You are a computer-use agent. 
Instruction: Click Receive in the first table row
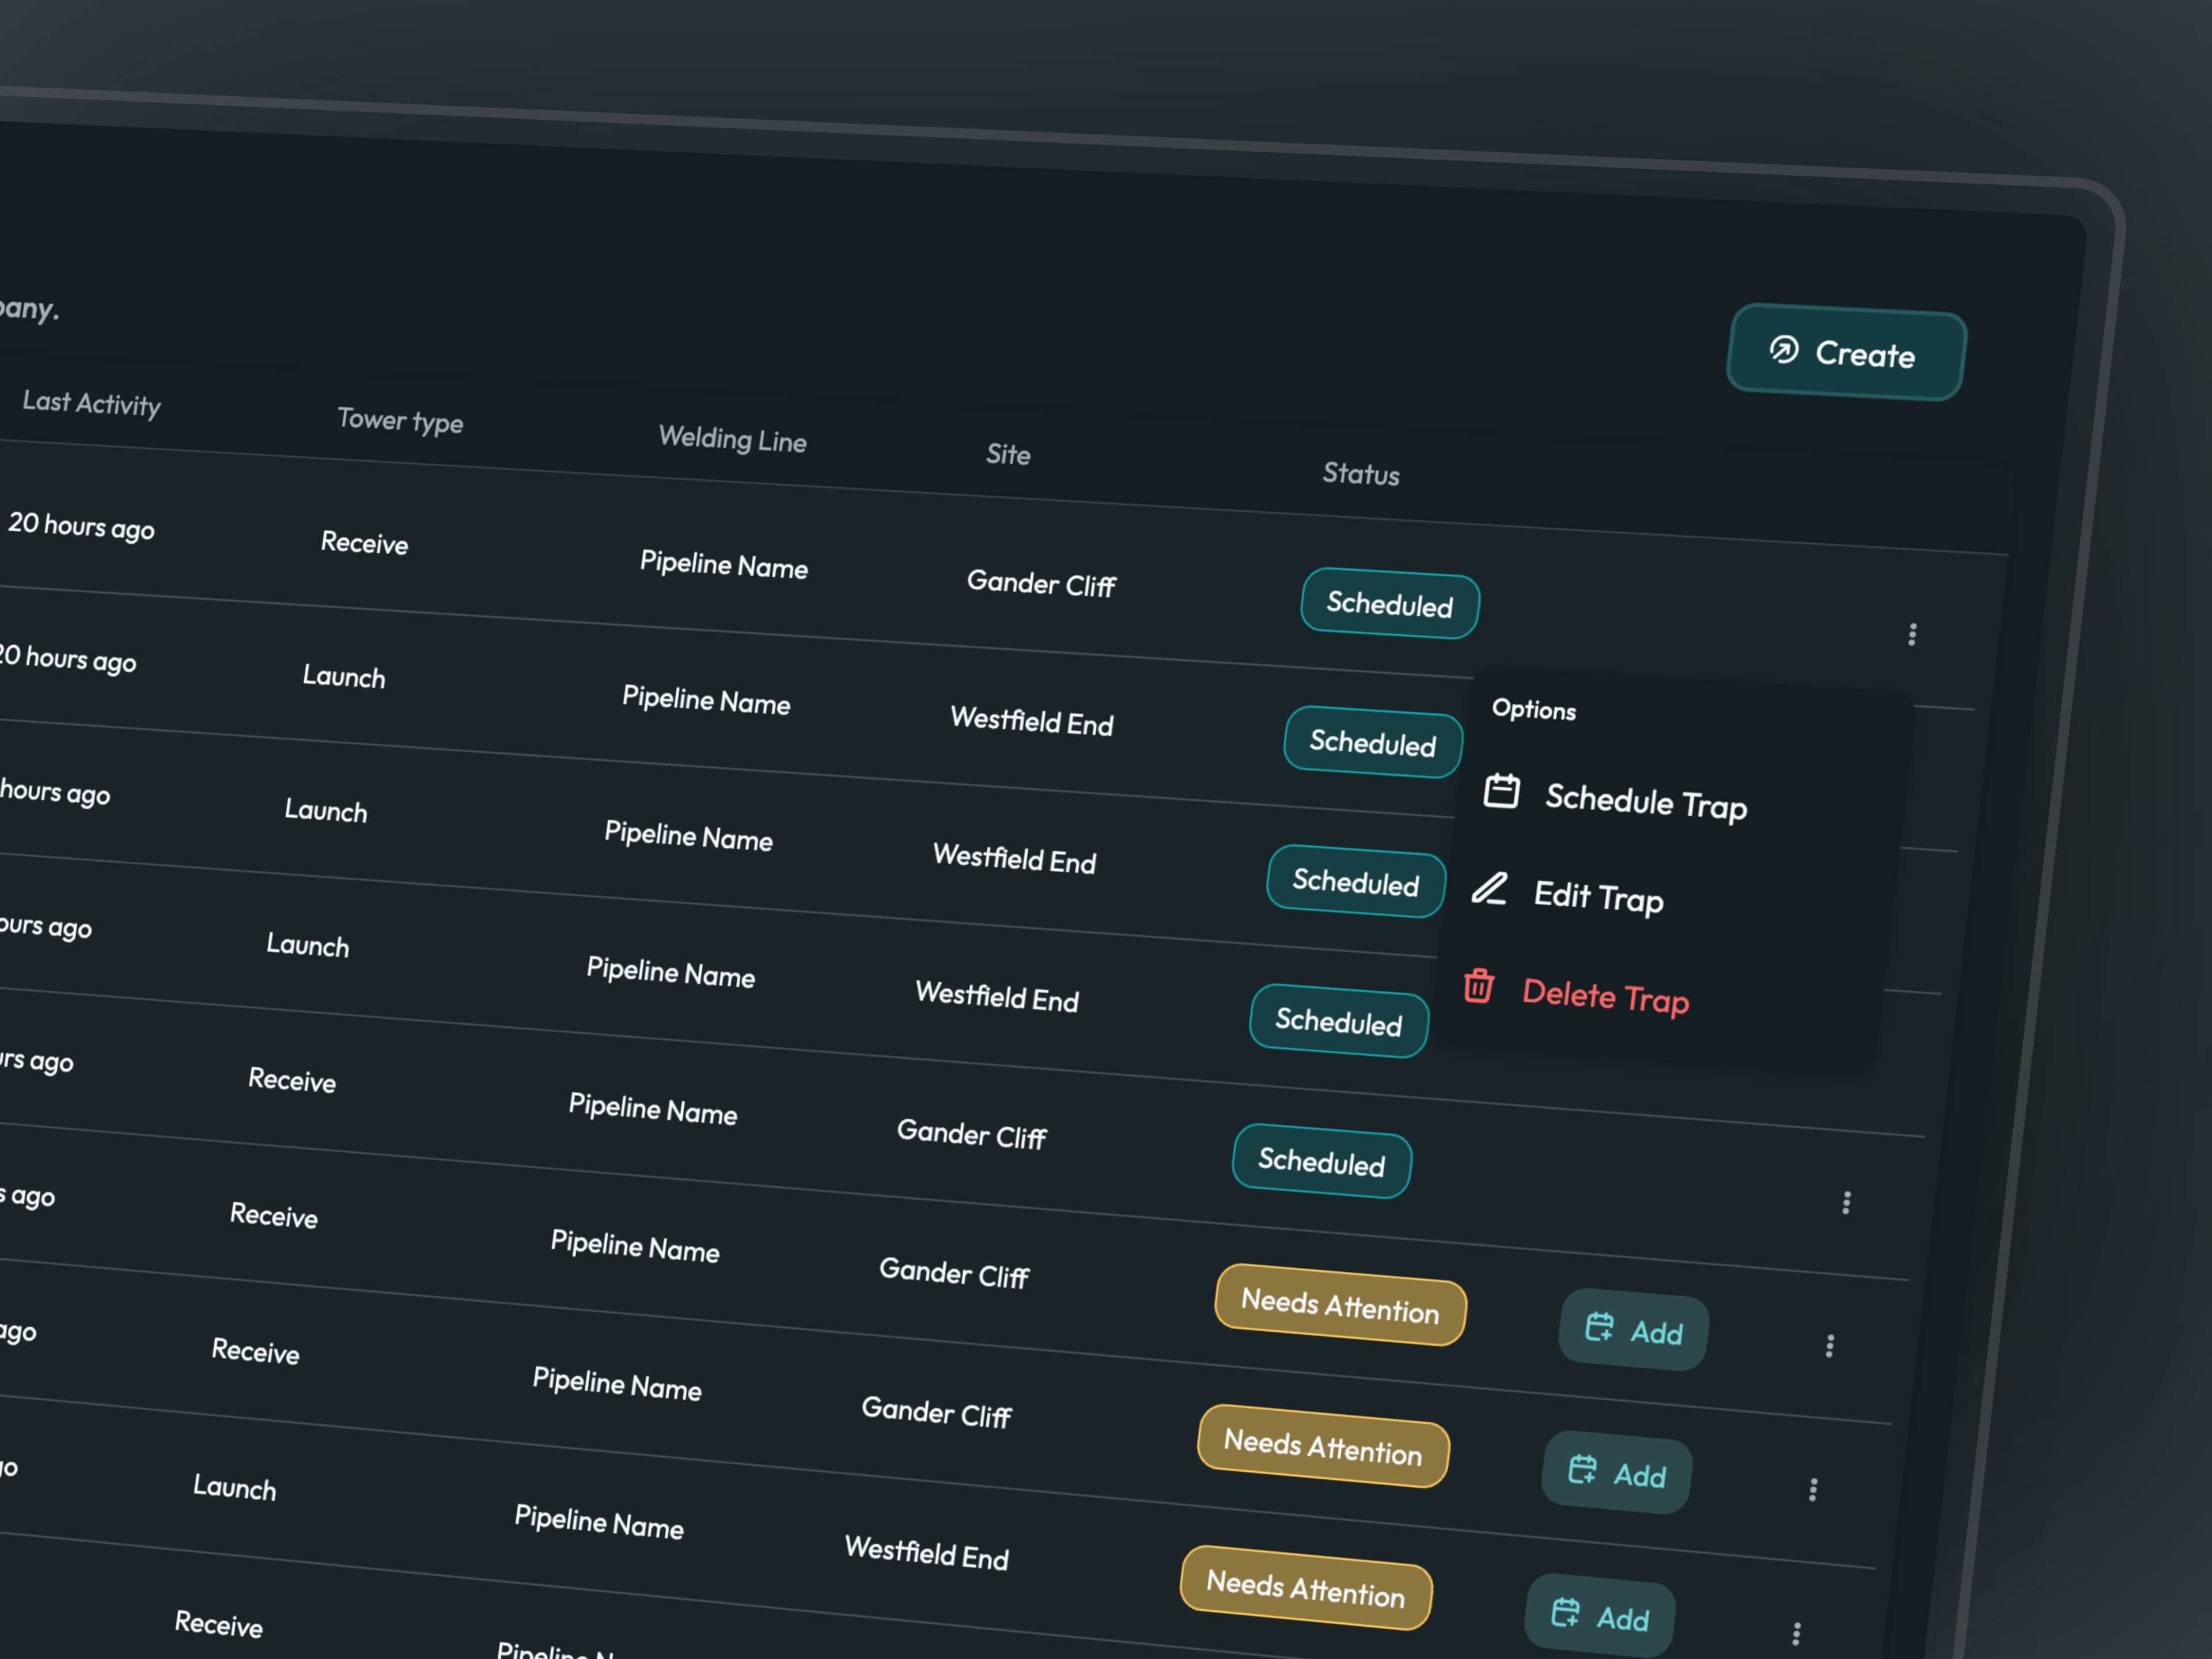pyautogui.click(x=364, y=542)
